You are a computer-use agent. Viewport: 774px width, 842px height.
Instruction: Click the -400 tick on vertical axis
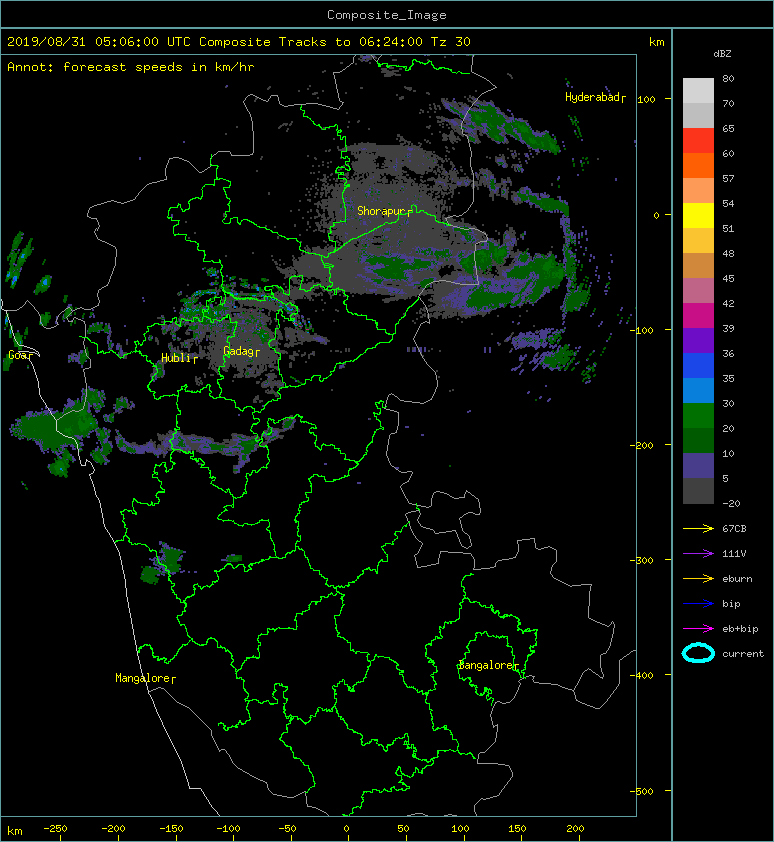point(641,675)
